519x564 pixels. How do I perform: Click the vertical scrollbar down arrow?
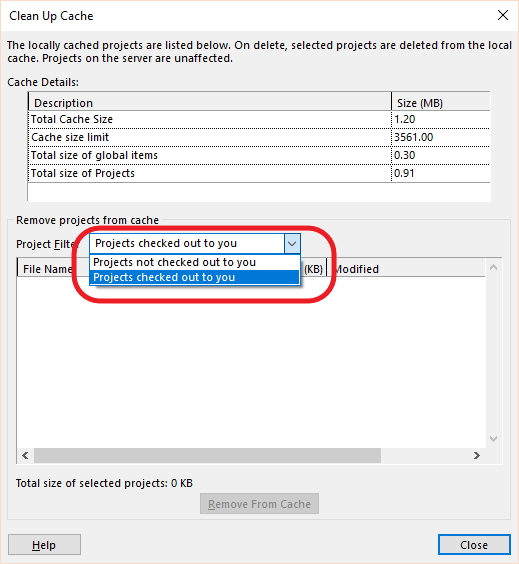[493, 439]
